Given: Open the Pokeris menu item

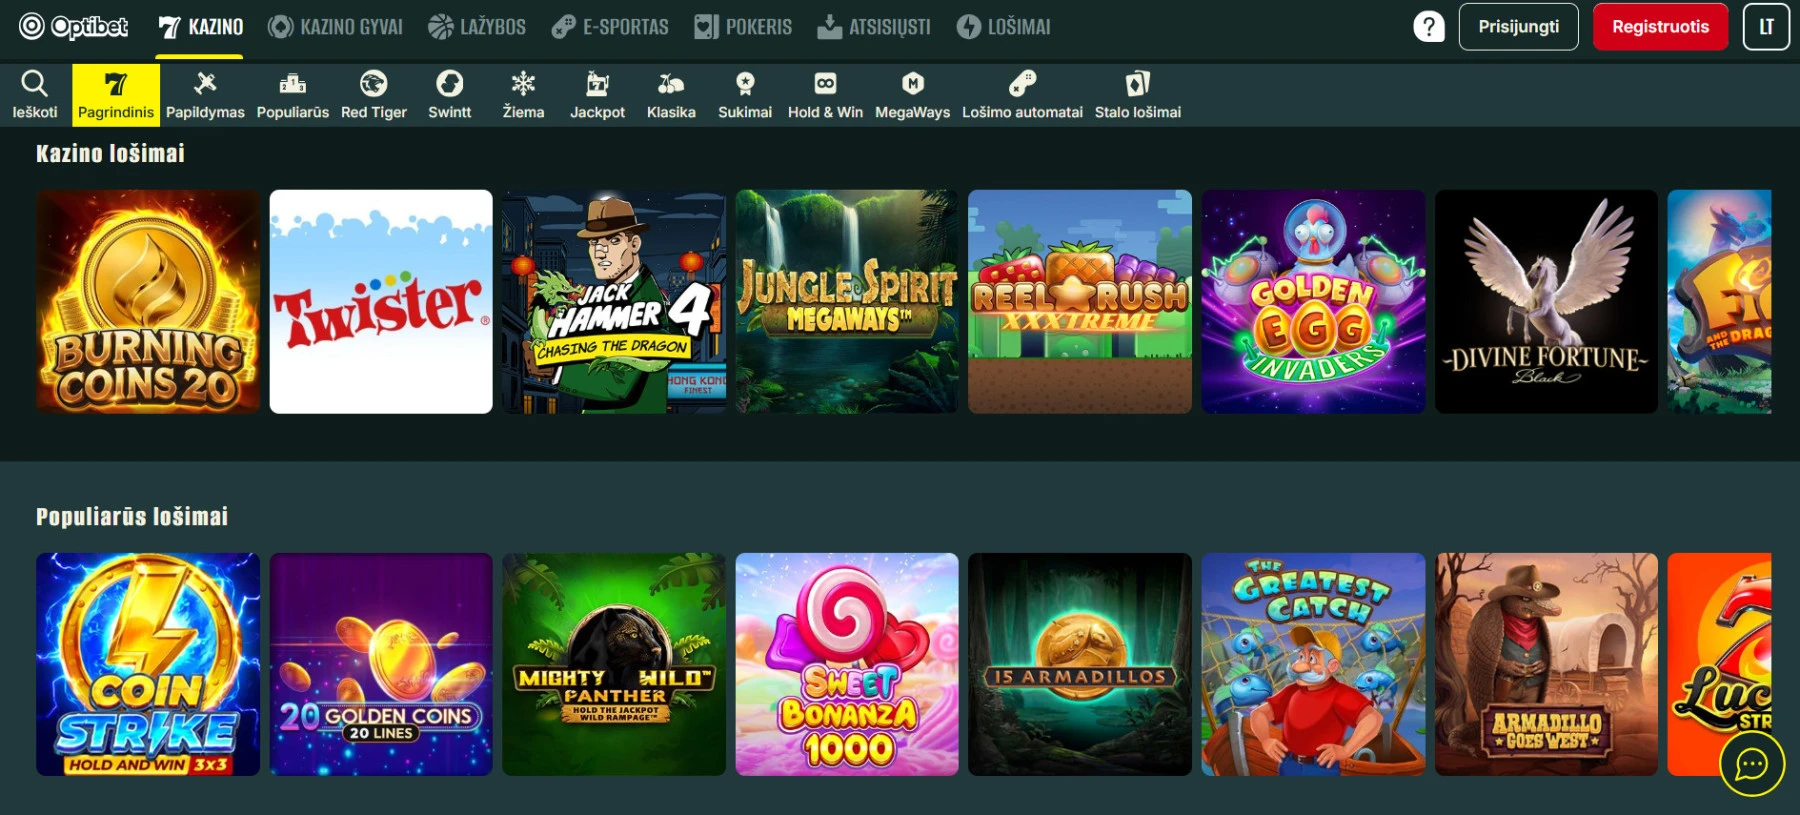Looking at the screenshot, I should [x=743, y=27].
